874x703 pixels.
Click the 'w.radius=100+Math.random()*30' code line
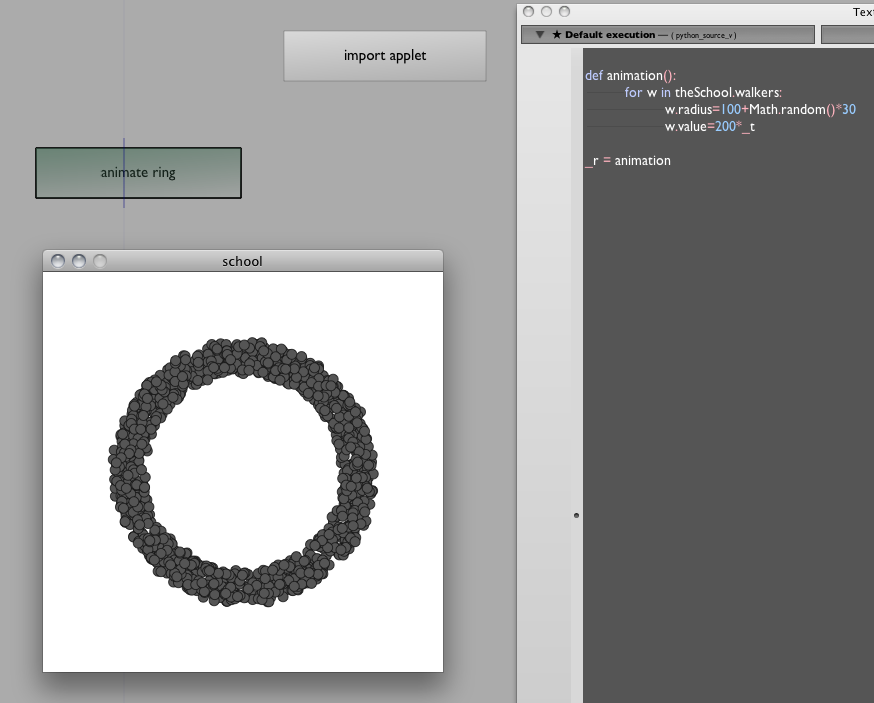[760, 110]
